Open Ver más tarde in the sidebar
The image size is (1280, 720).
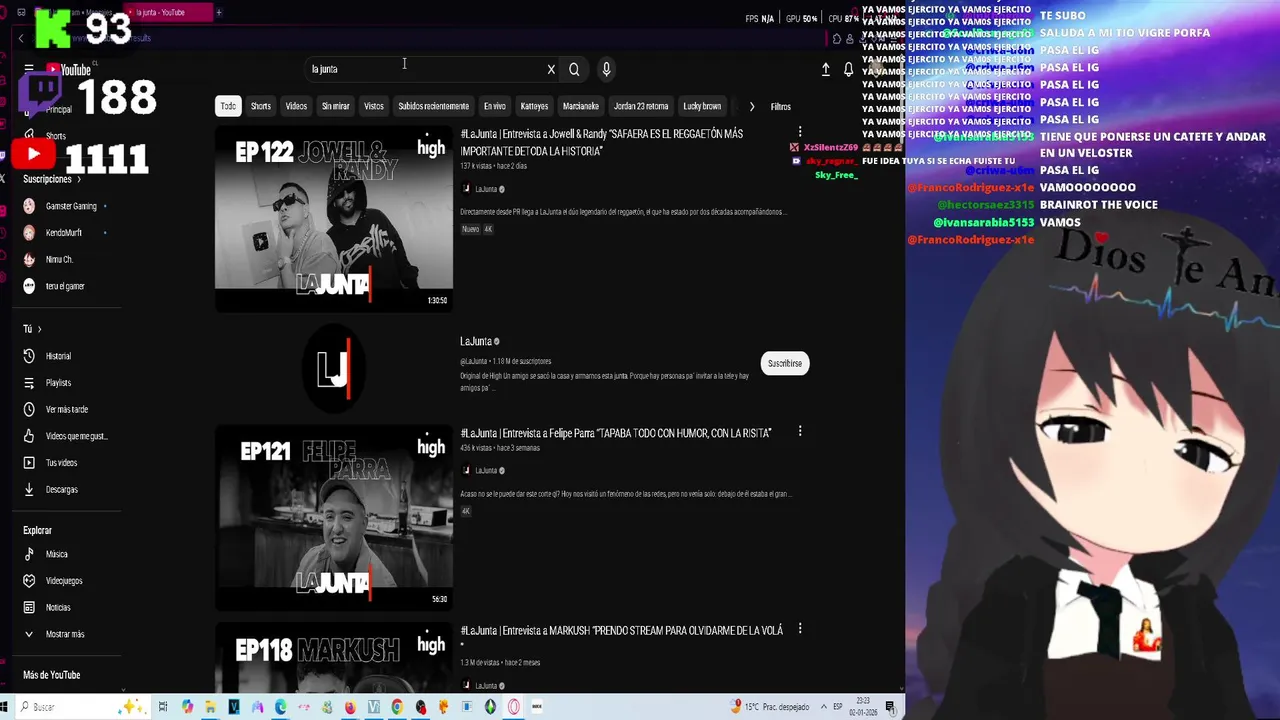point(66,409)
